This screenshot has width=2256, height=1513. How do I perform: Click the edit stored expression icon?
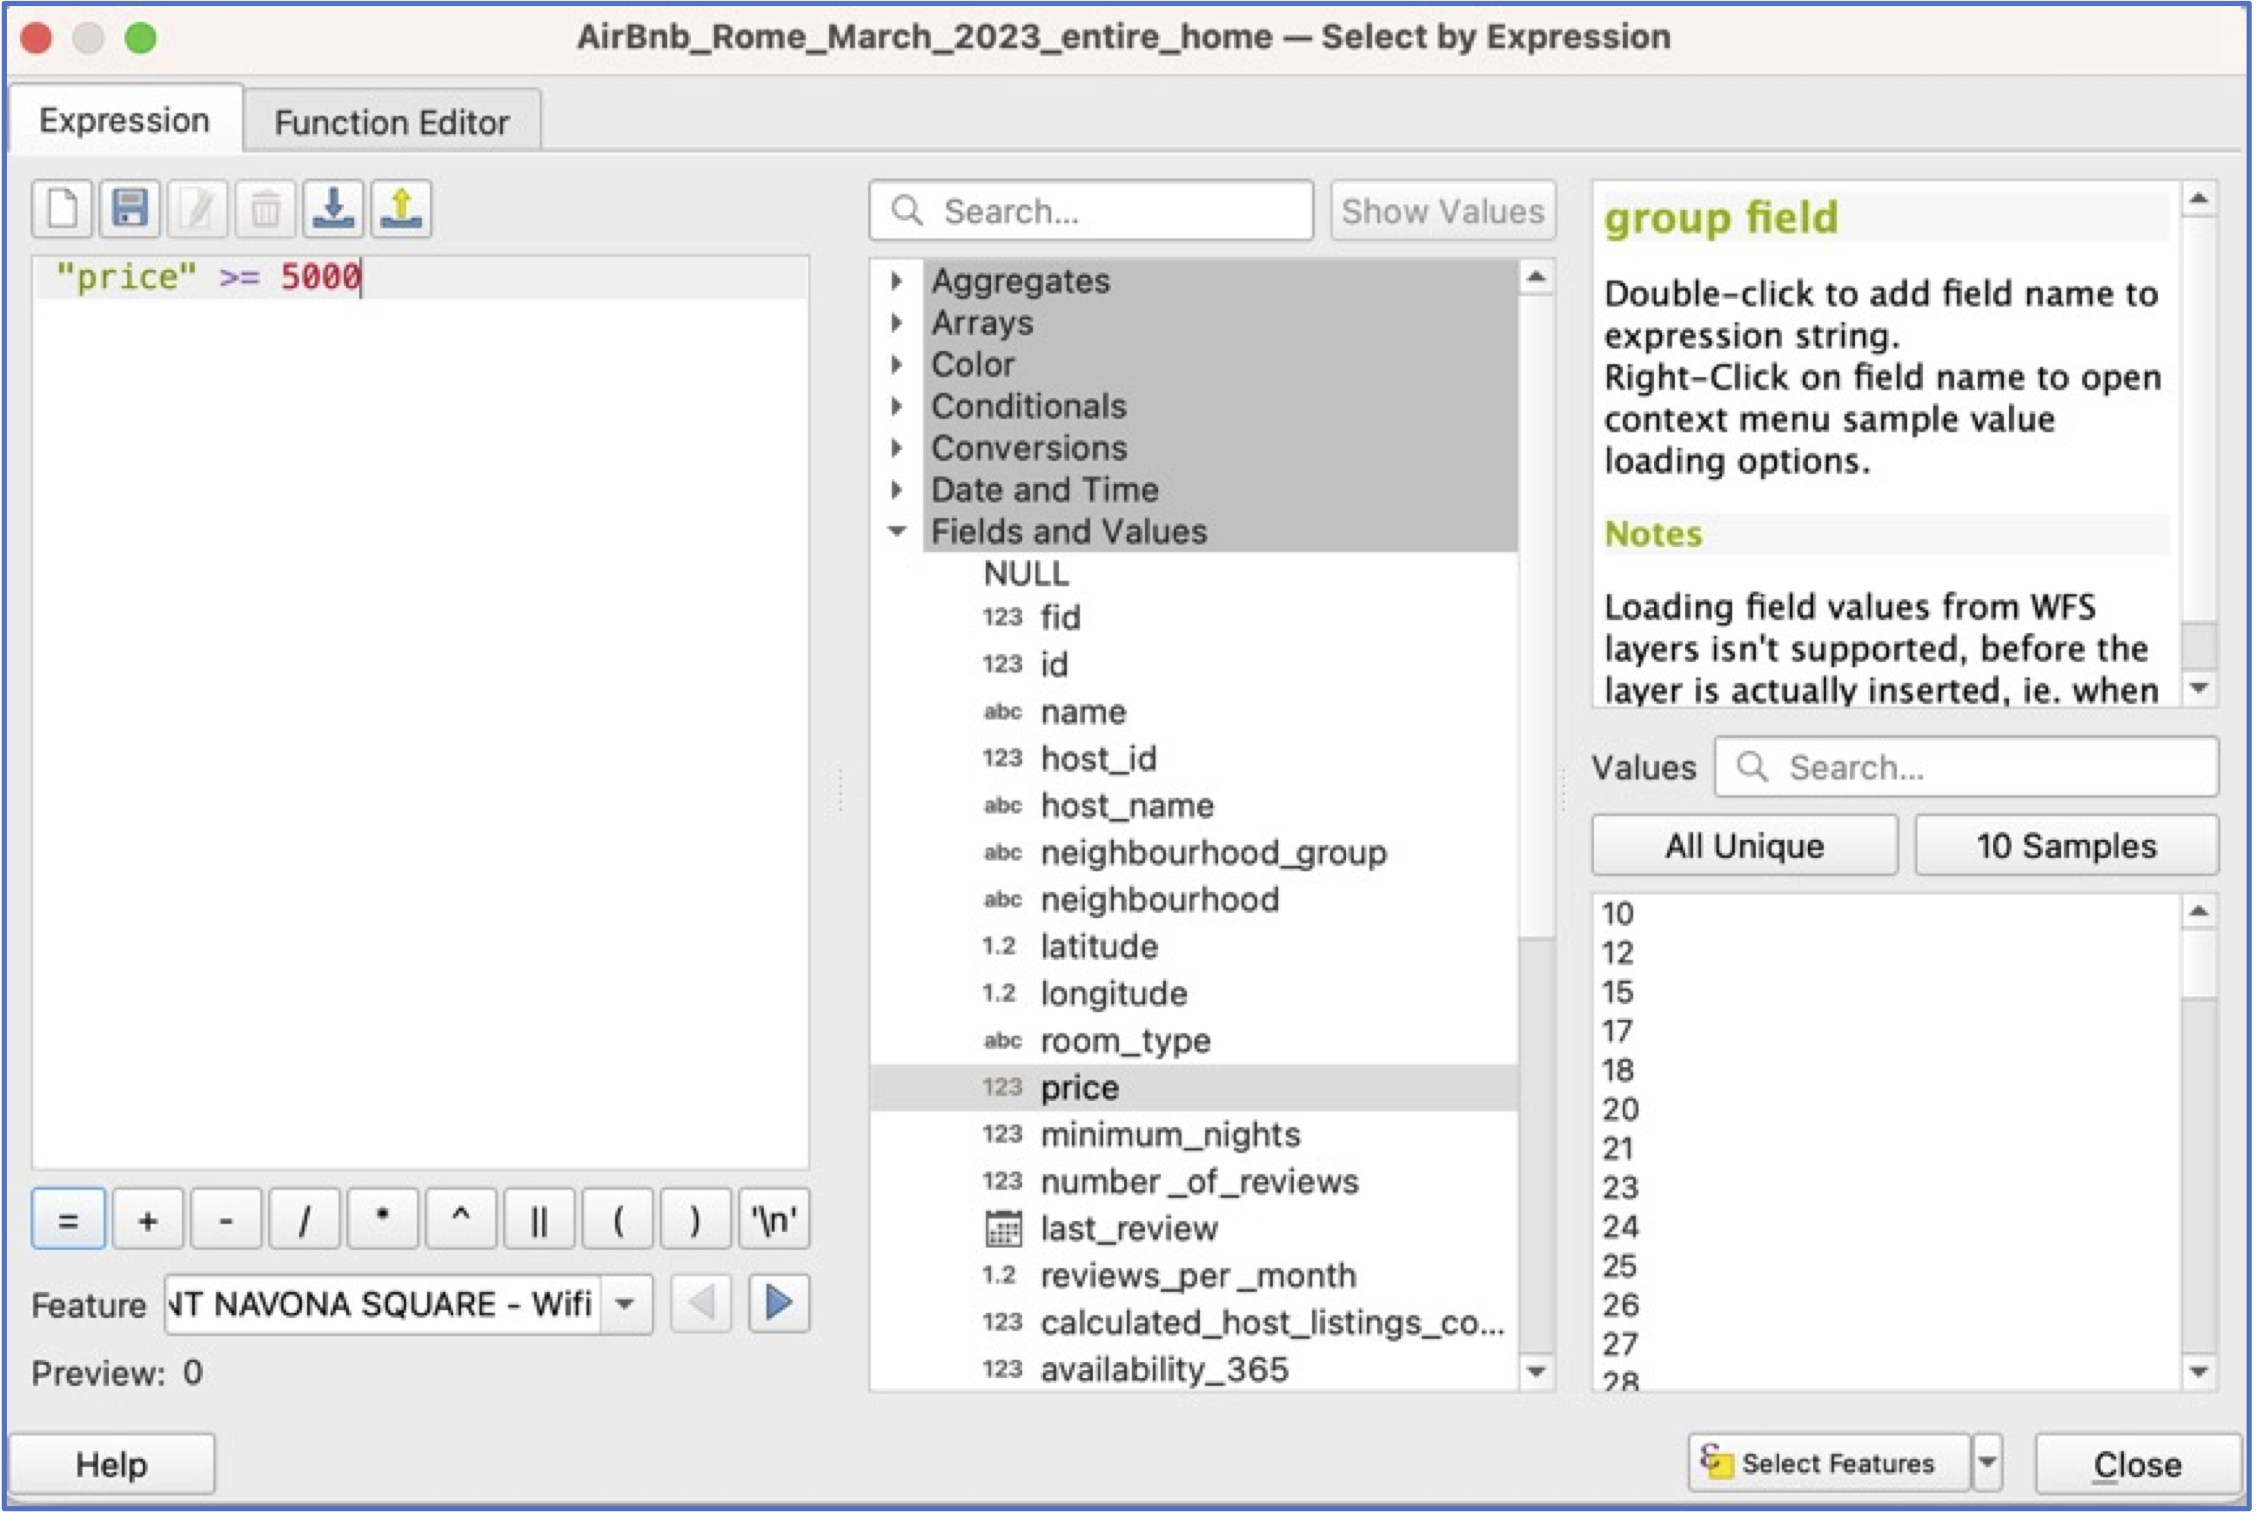click(x=198, y=209)
